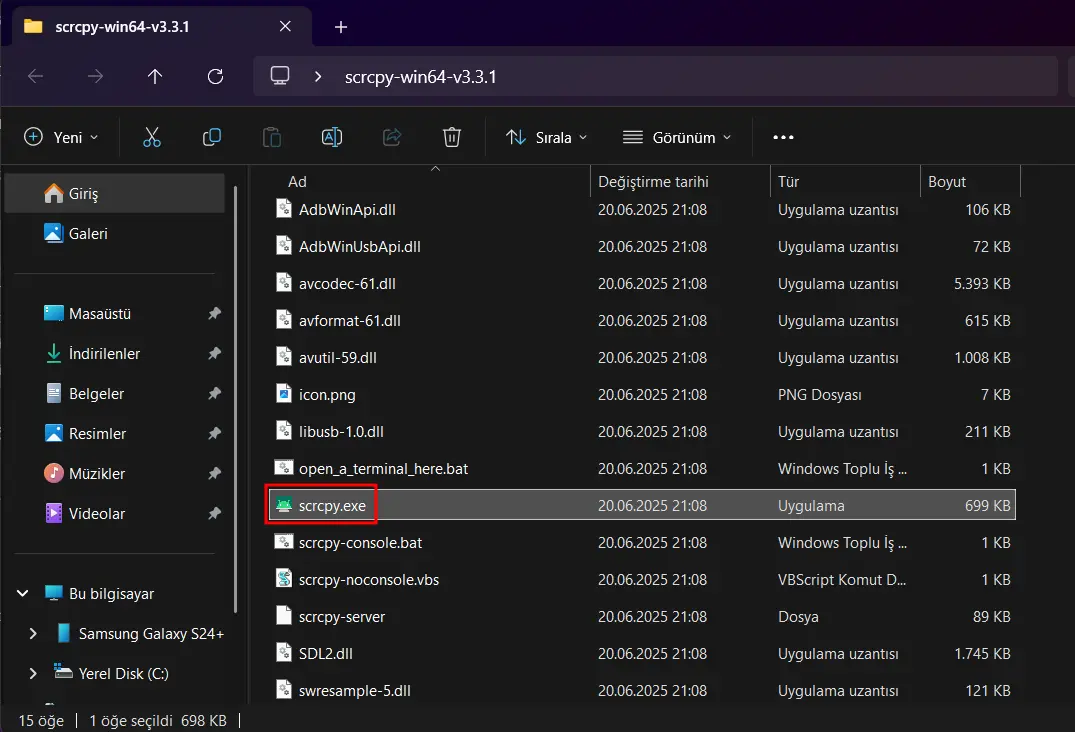
Task: Open Giriş in the sidebar
Action: (x=114, y=193)
